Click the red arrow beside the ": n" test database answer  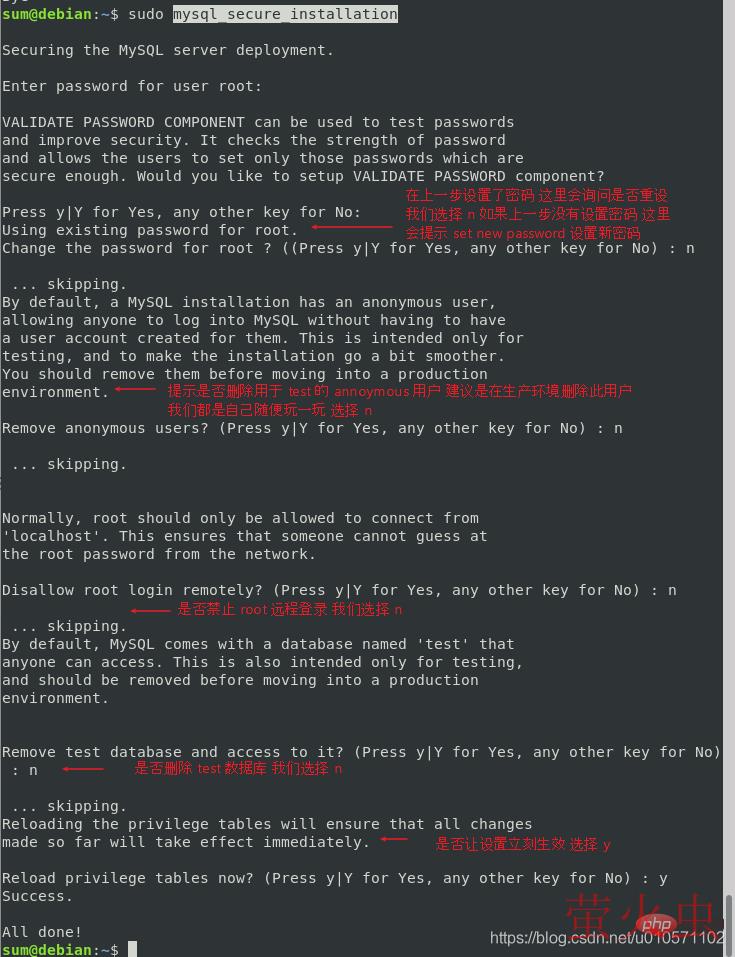(x=83, y=769)
